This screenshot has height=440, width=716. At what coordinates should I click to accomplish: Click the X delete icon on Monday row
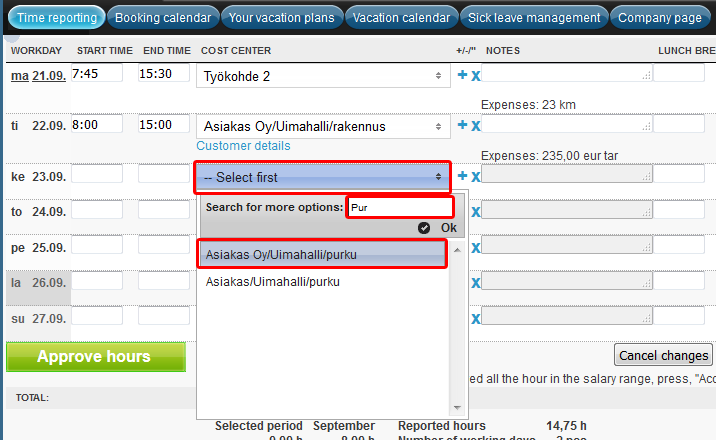point(476,76)
